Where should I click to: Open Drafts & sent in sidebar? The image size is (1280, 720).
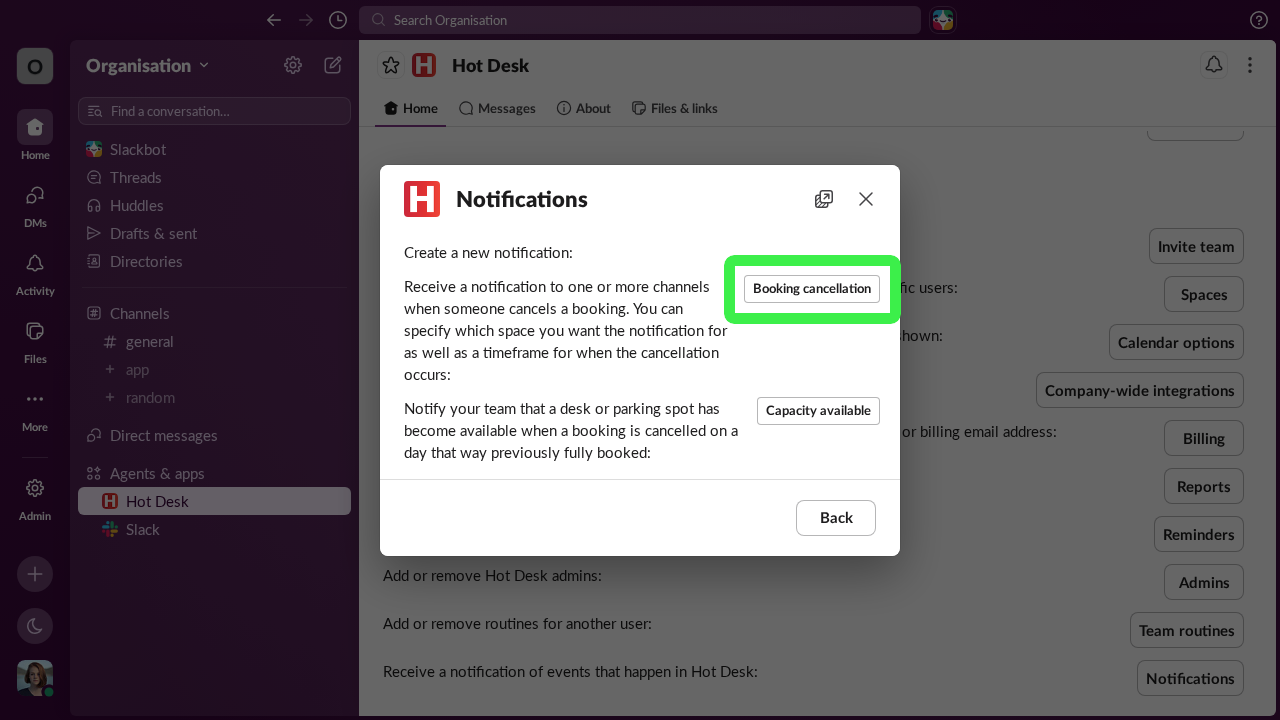point(214,233)
